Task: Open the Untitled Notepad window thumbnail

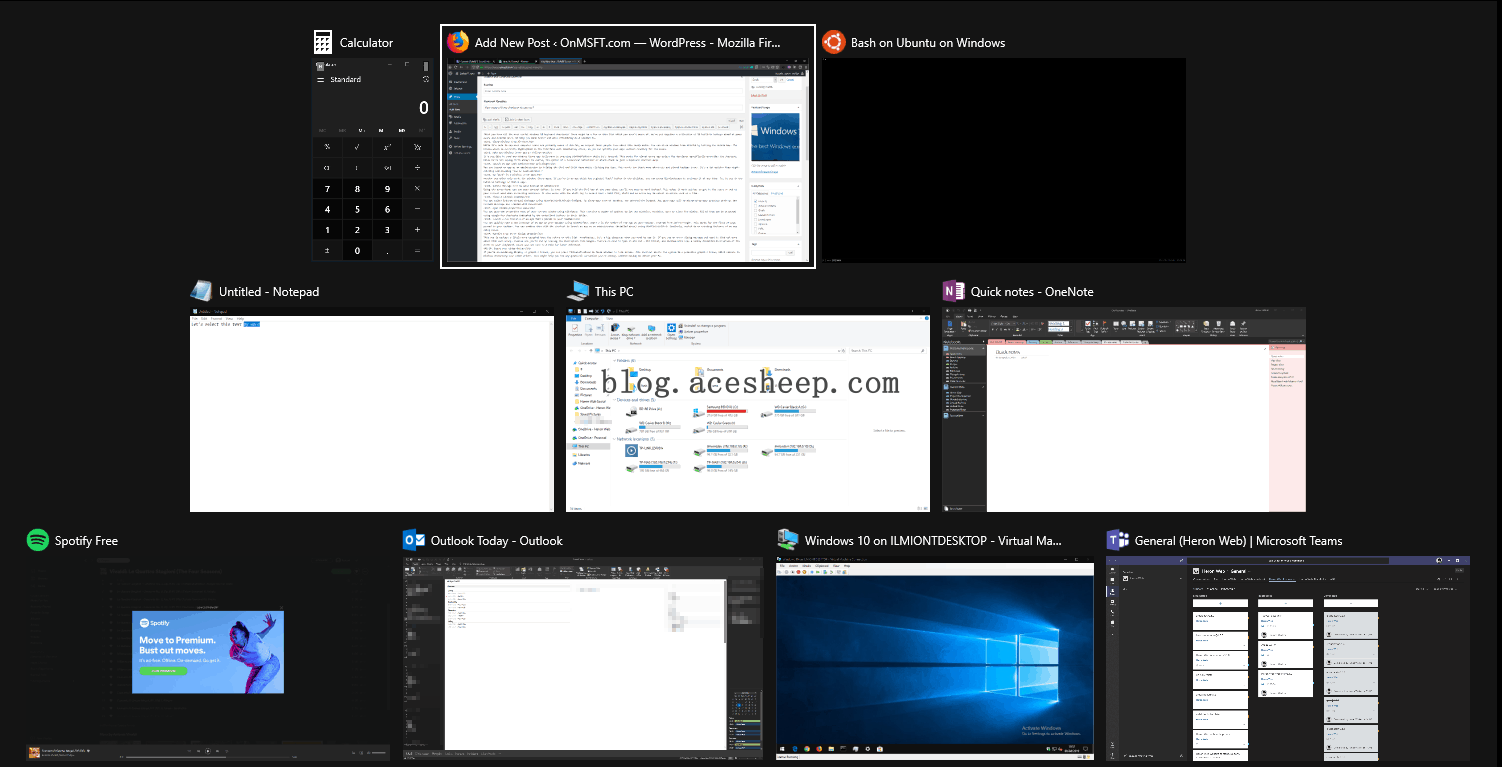Action: (372, 409)
